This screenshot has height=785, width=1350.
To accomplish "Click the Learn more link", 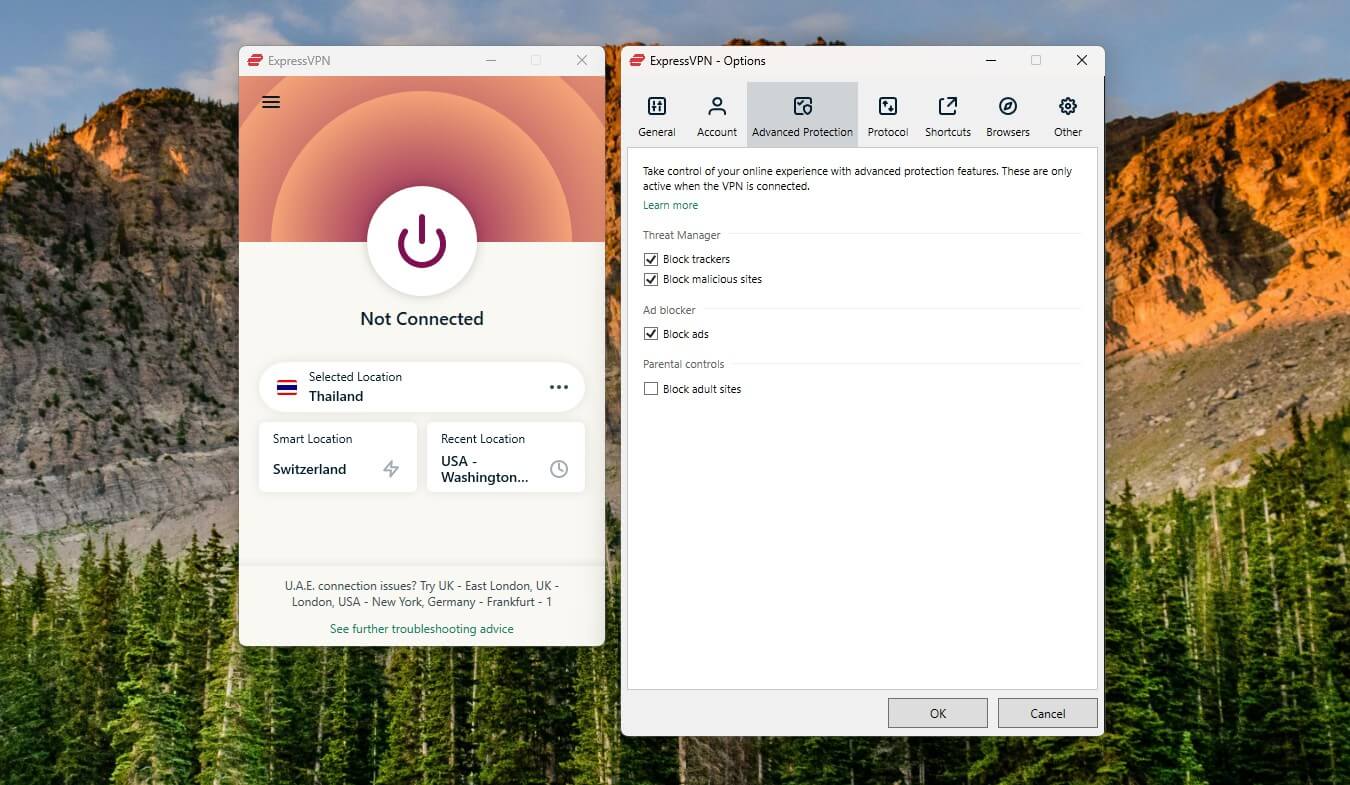I will point(670,205).
